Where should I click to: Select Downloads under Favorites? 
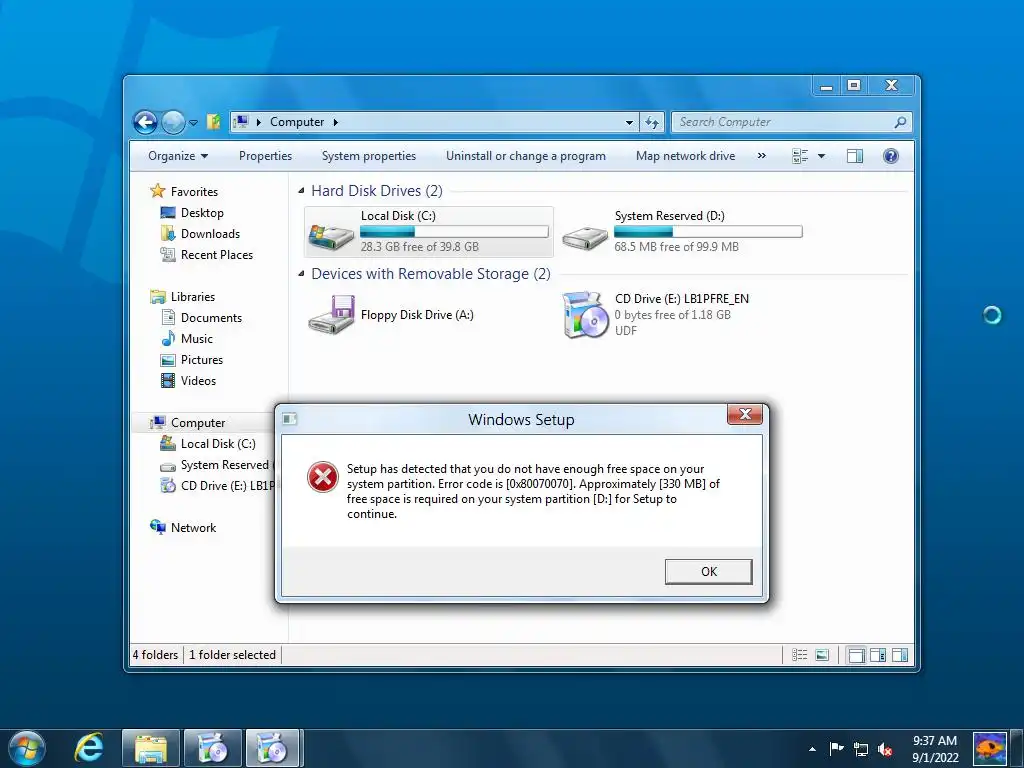pos(210,234)
